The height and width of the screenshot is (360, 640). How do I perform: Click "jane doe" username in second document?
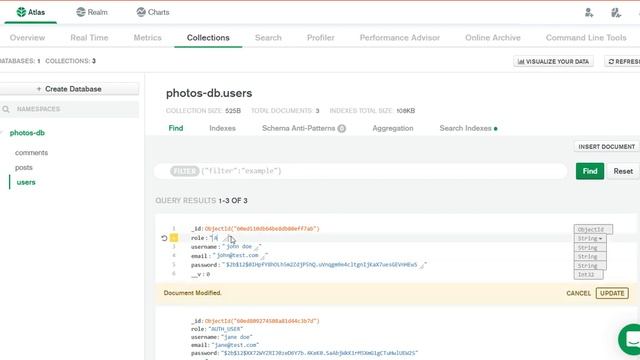(237, 337)
